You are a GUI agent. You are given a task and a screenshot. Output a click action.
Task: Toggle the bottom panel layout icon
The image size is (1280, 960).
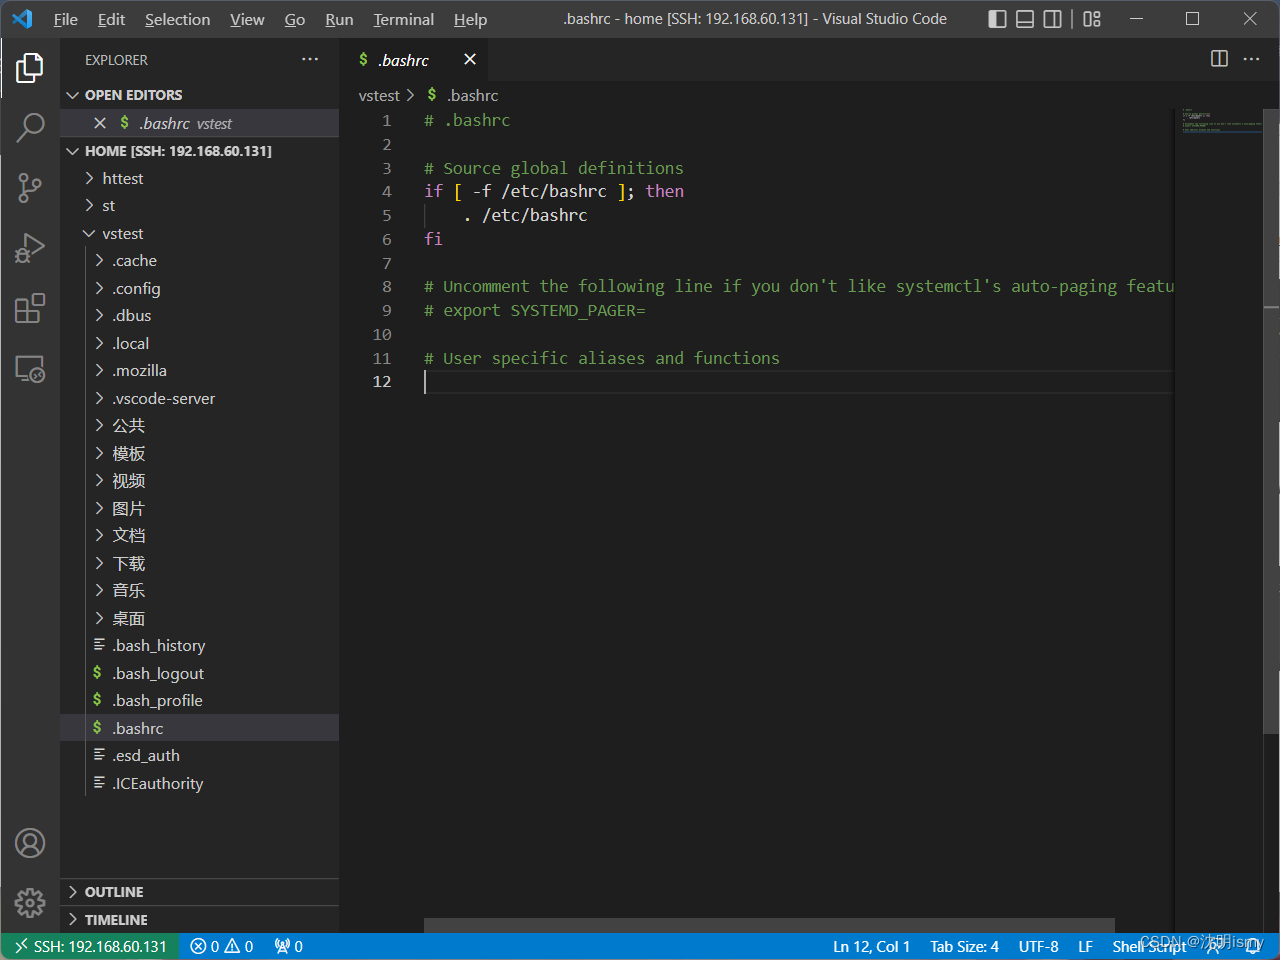1025,19
